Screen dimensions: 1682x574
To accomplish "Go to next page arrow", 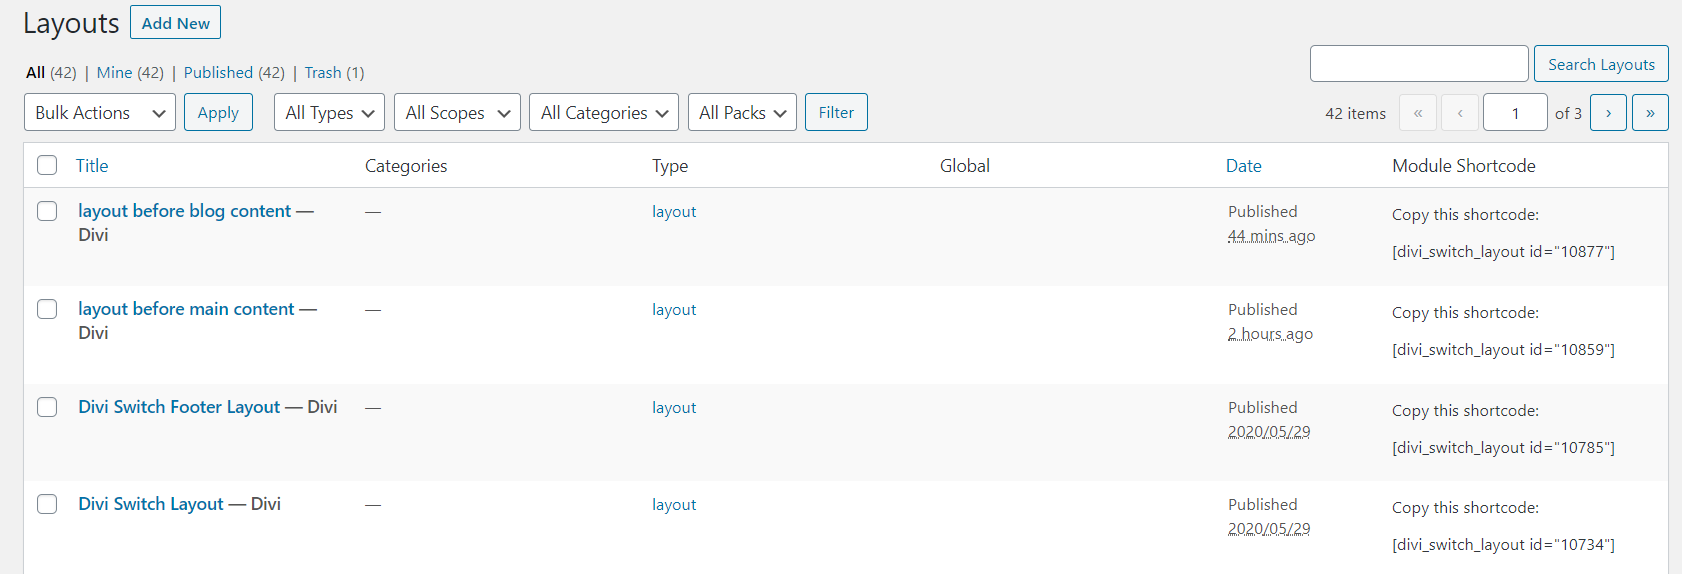I will point(1608,113).
